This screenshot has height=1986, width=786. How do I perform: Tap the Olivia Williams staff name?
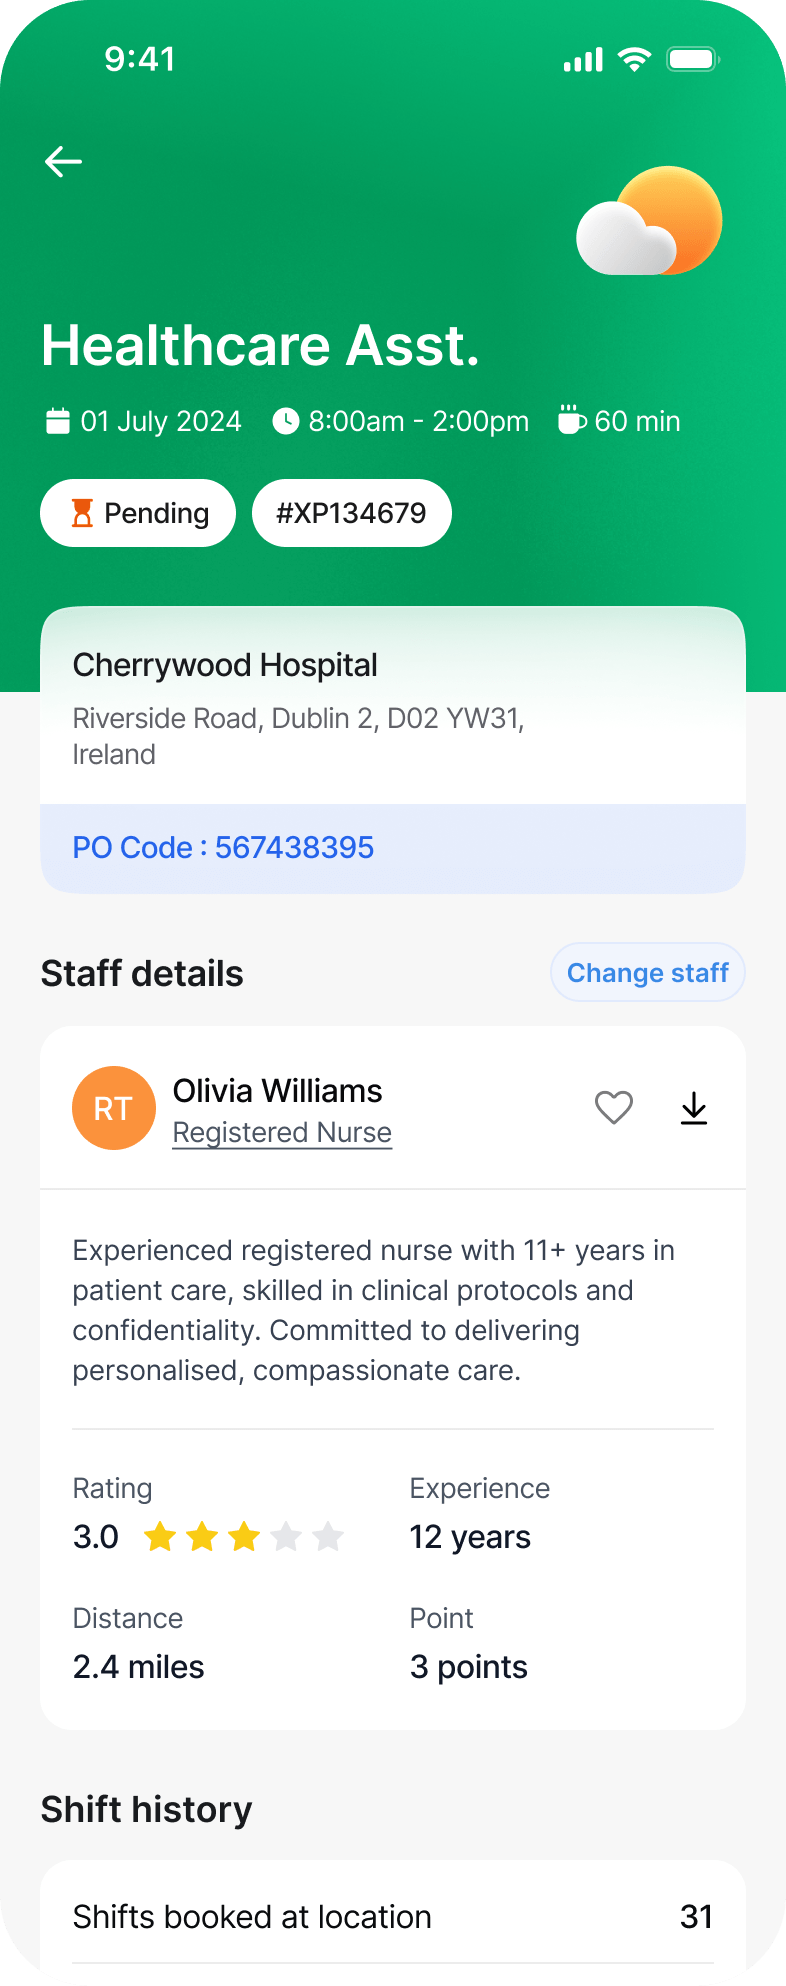point(278,1091)
